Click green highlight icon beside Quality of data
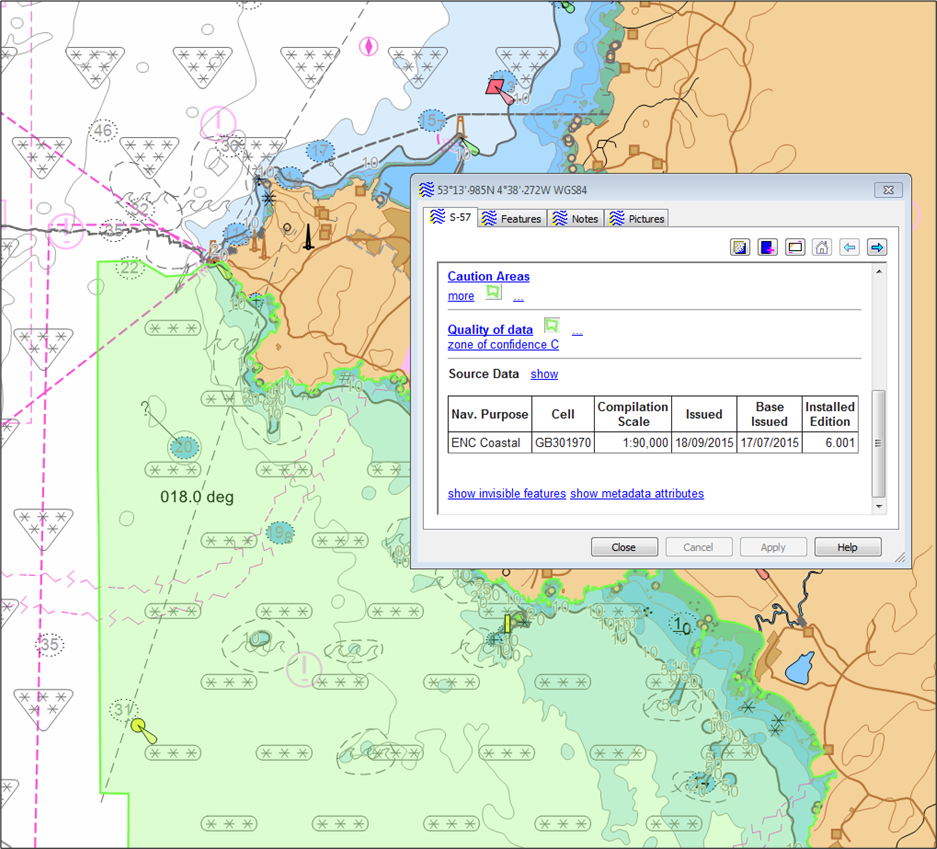Image resolution: width=937 pixels, height=849 pixels. (551, 326)
